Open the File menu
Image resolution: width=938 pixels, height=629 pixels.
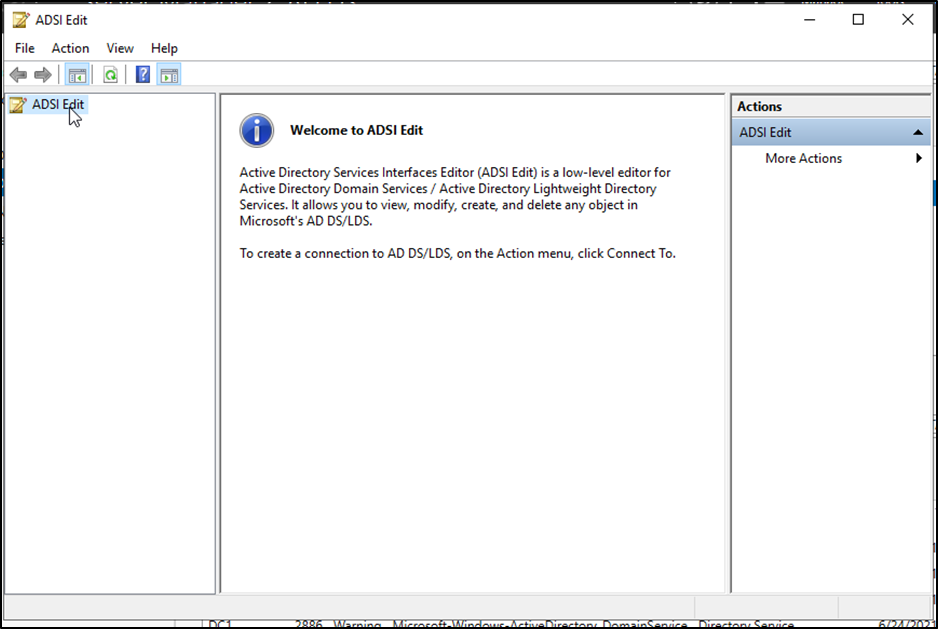point(25,48)
